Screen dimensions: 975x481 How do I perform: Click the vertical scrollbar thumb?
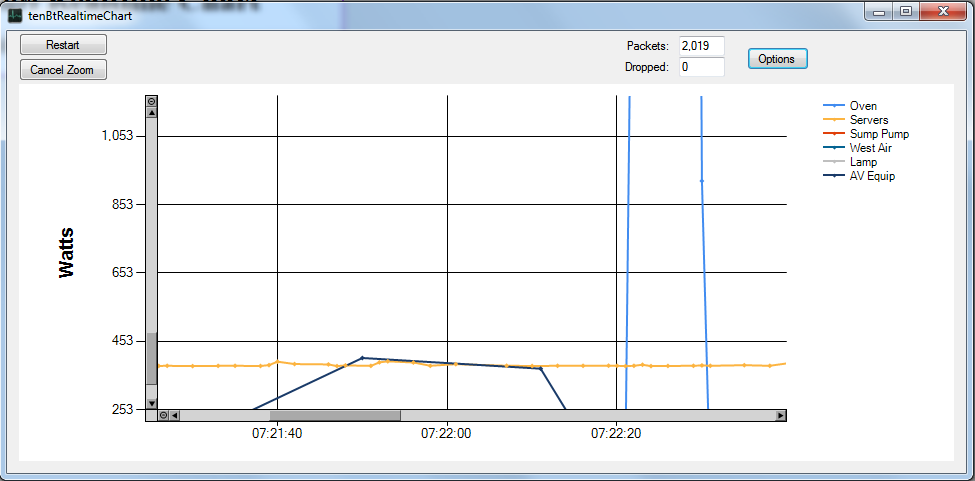point(152,358)
